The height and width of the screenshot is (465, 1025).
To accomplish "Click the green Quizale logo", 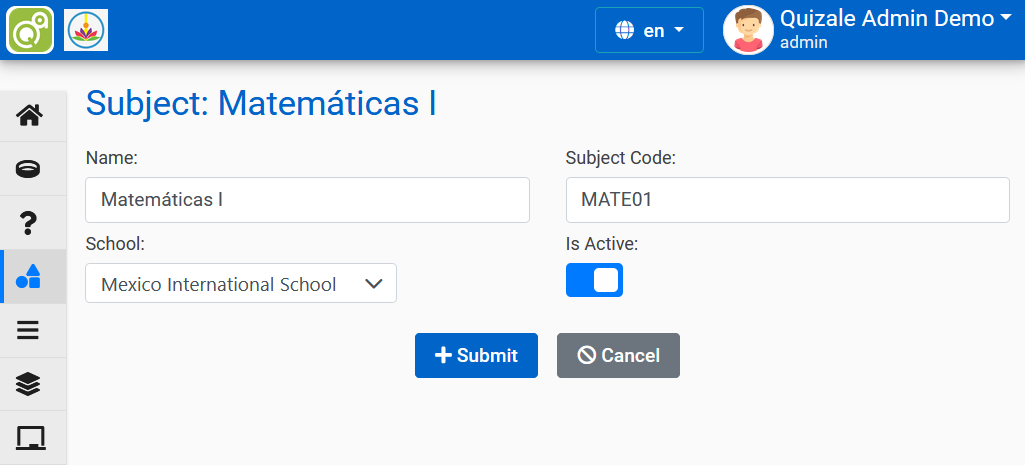I will coord(30,30).
